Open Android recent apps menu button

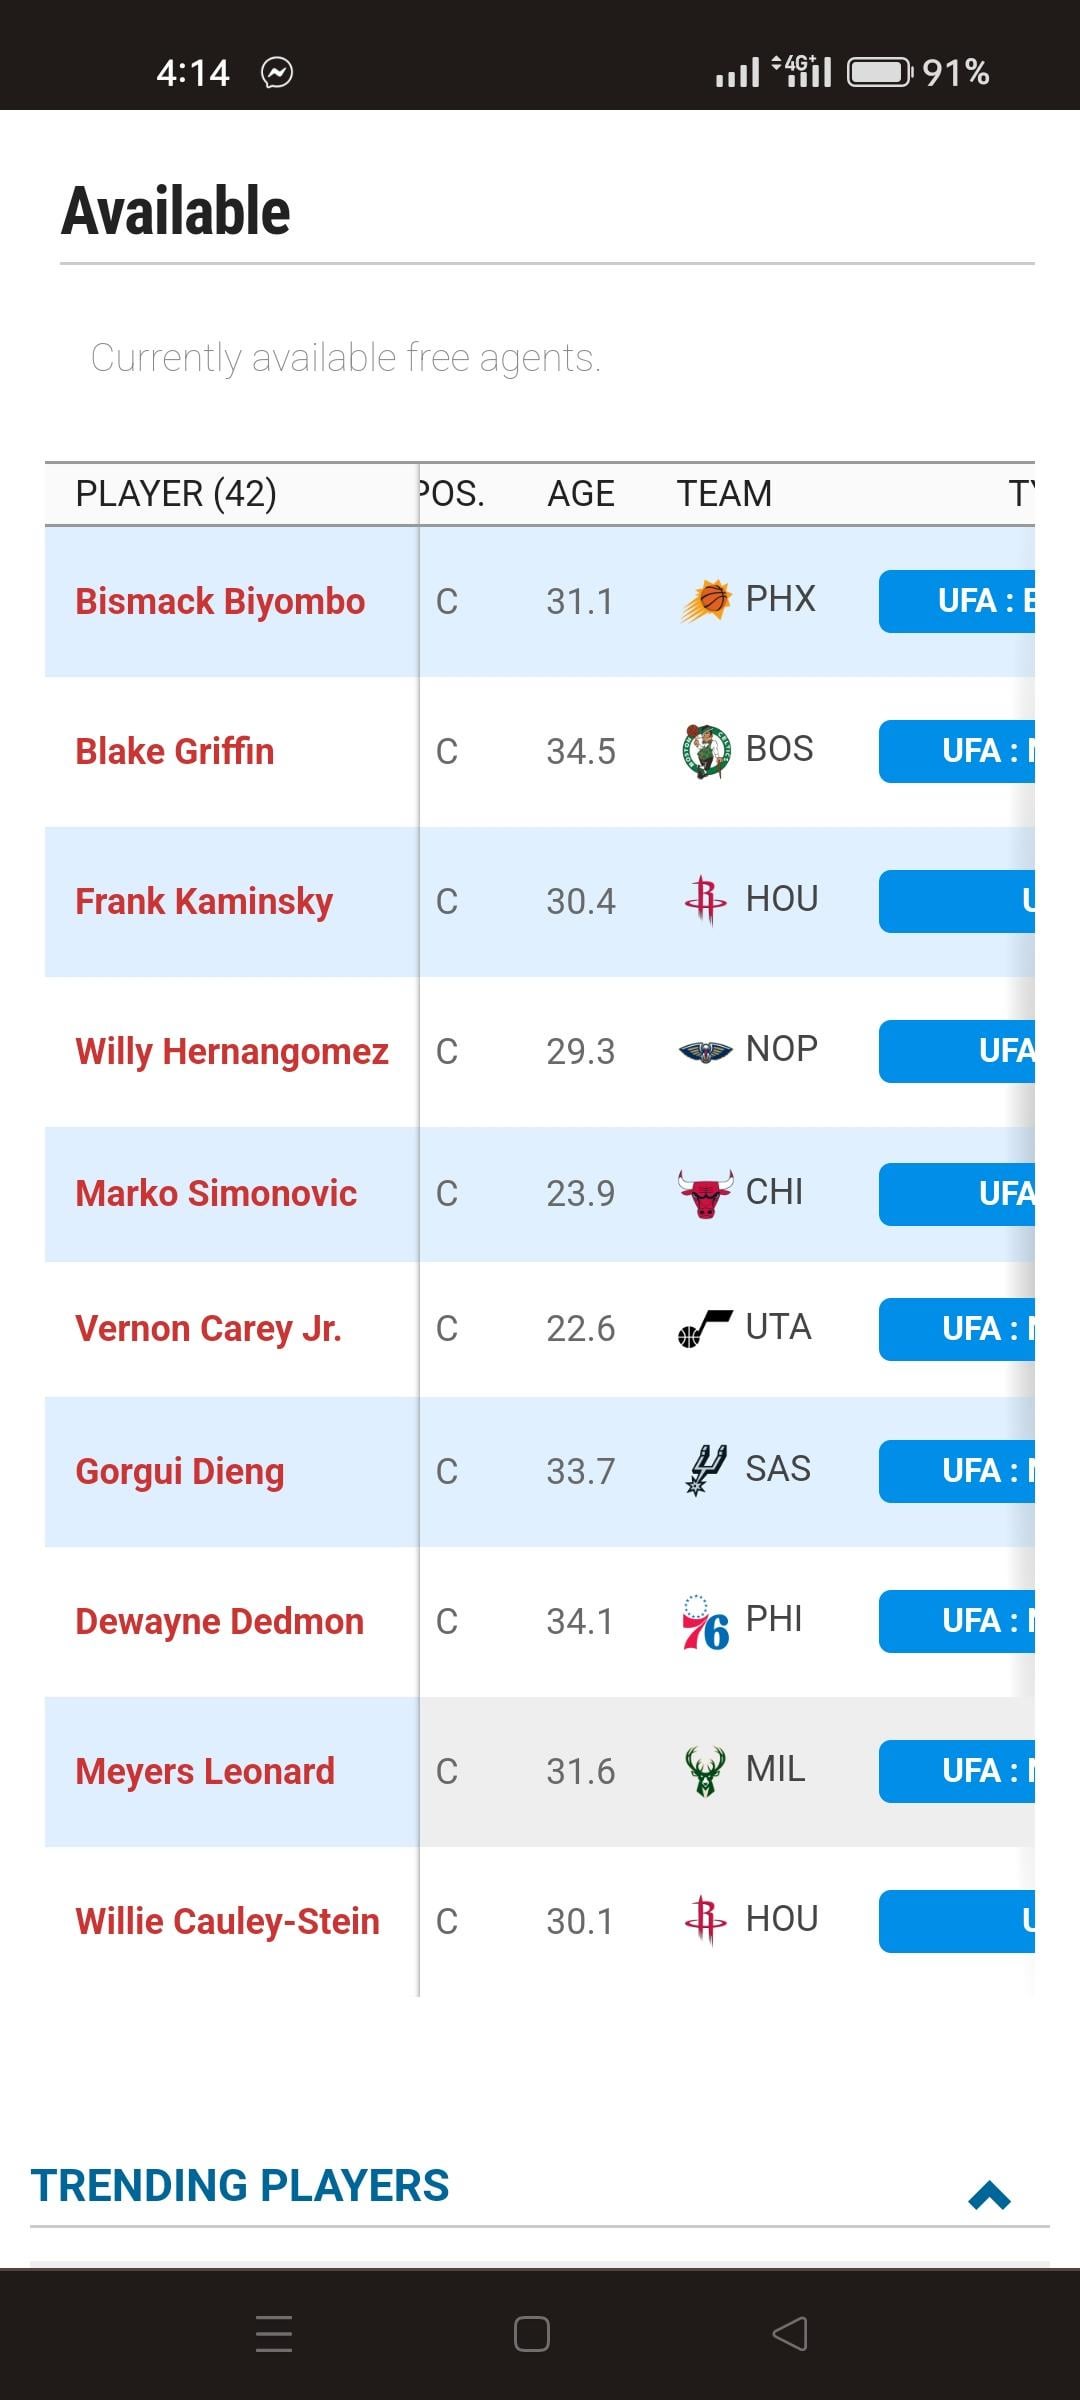pos(273,2334)
